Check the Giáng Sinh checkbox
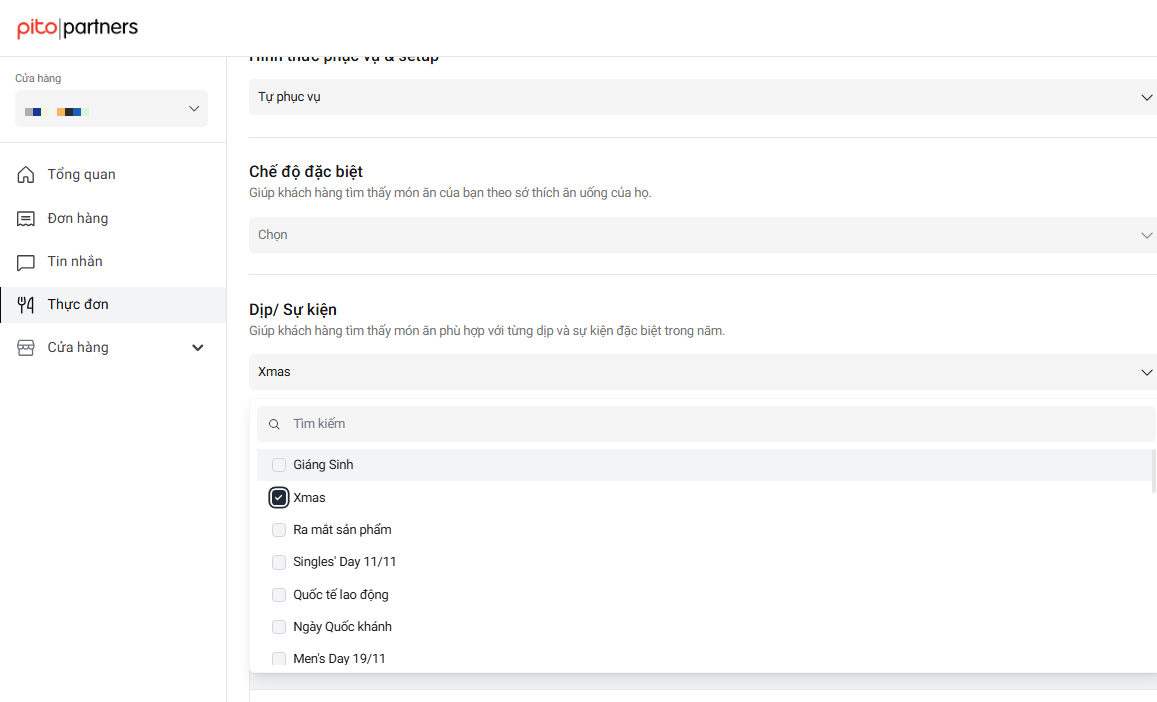 pos(279,465)
